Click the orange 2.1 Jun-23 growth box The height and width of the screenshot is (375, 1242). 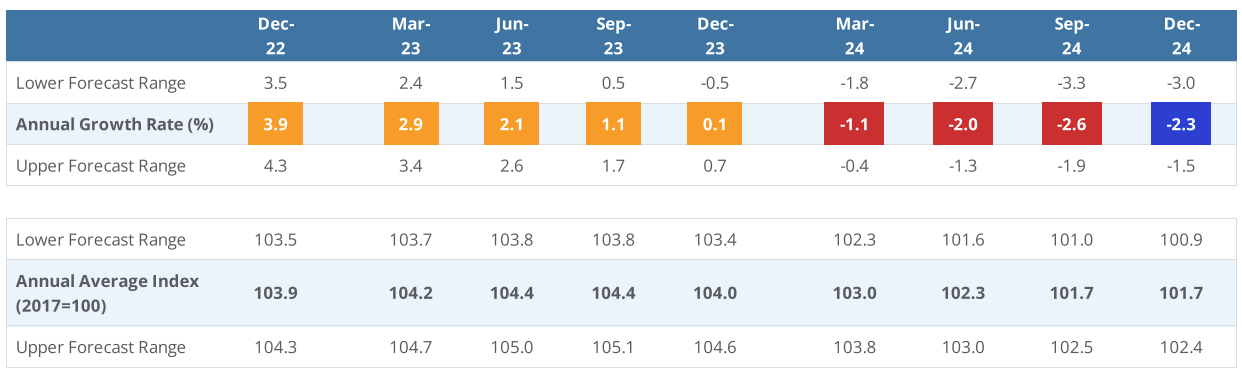coord(512,124)
